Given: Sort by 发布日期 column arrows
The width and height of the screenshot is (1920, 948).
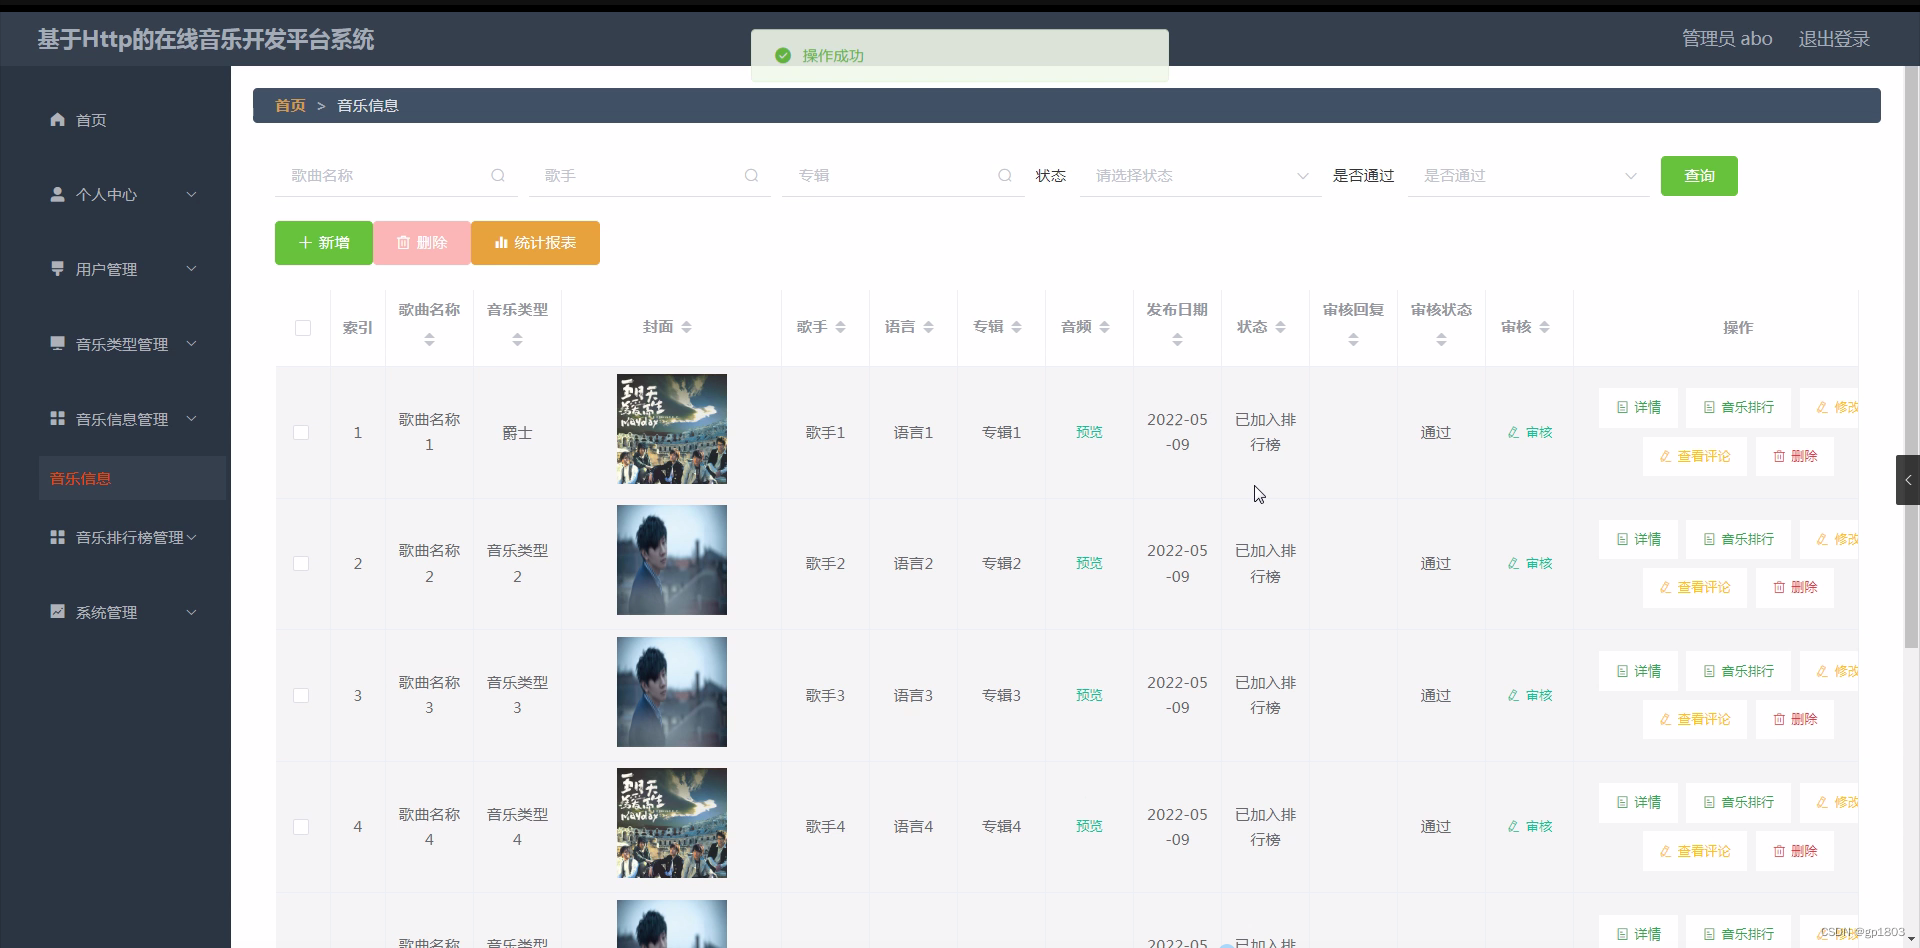Looking at the screenshot, I should 1177,340.
